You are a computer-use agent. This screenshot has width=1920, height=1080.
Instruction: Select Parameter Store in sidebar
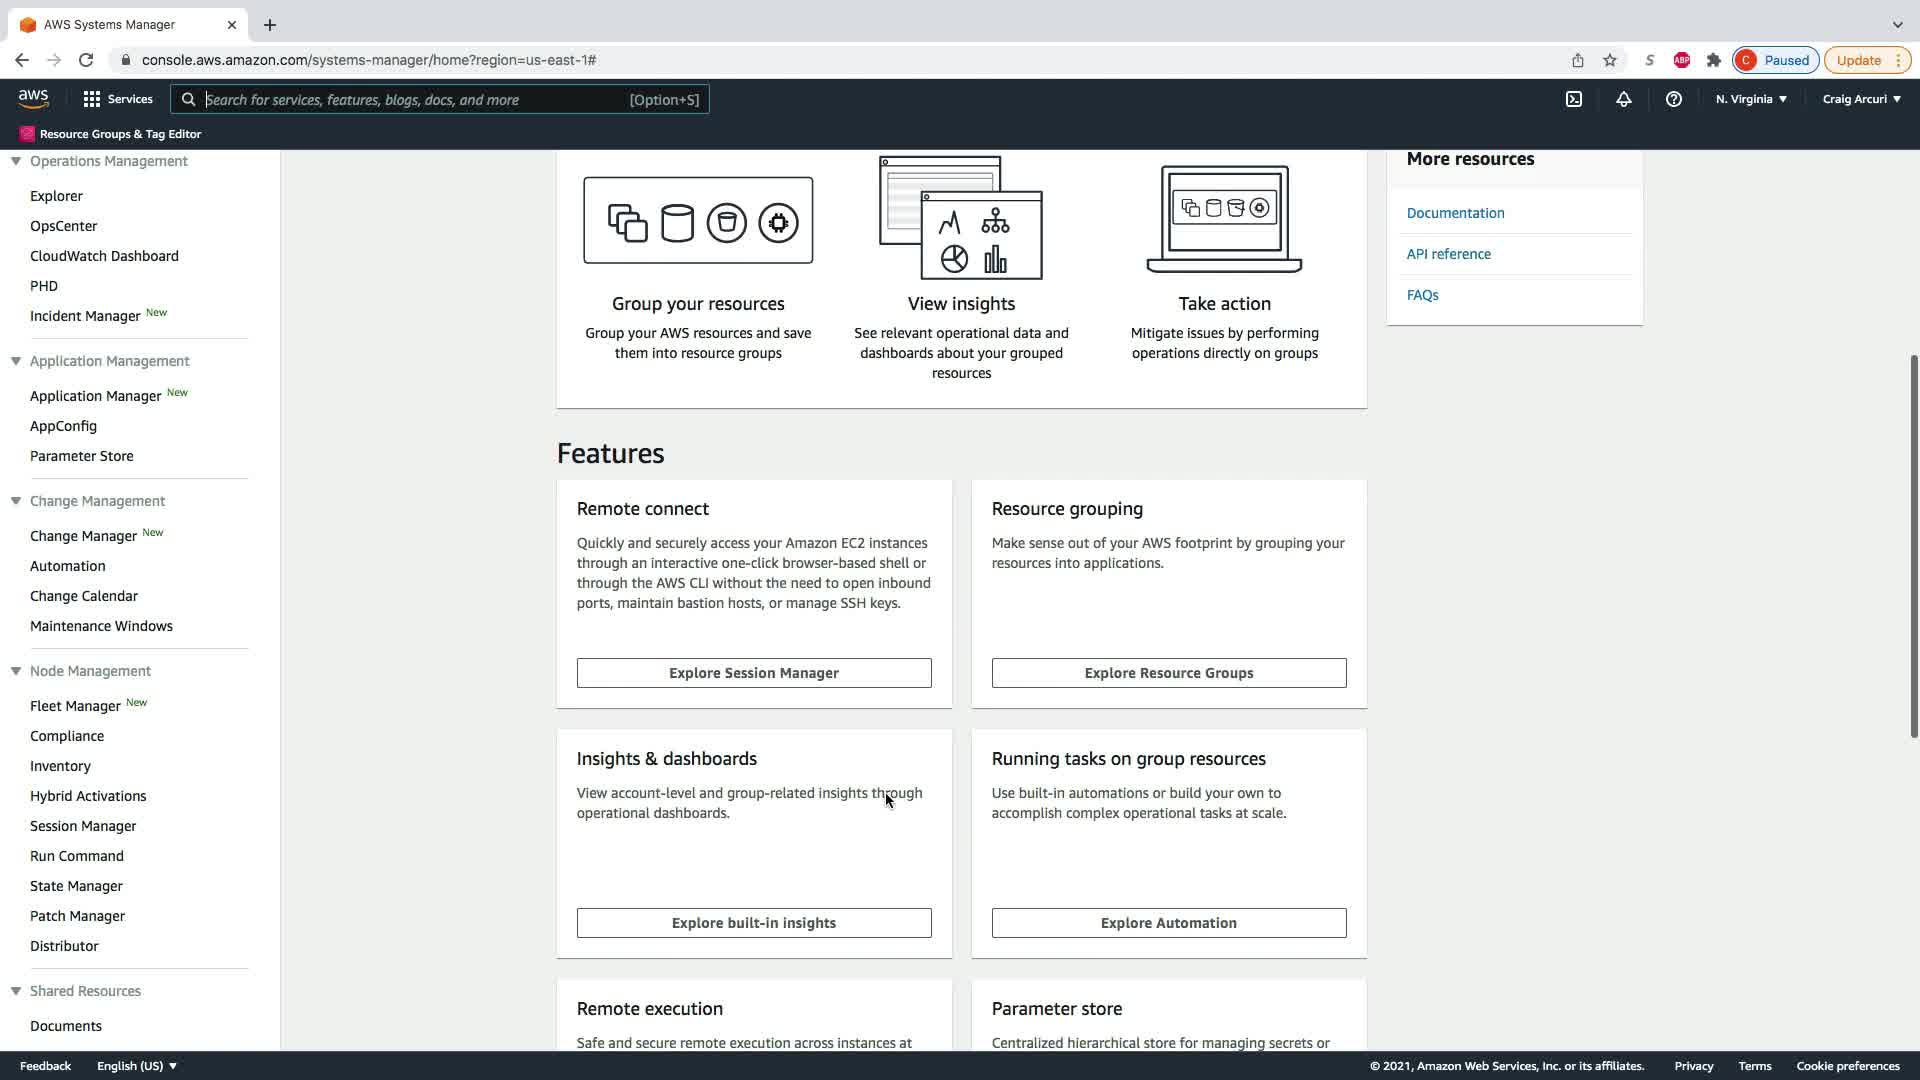click(x=81, y=456)
